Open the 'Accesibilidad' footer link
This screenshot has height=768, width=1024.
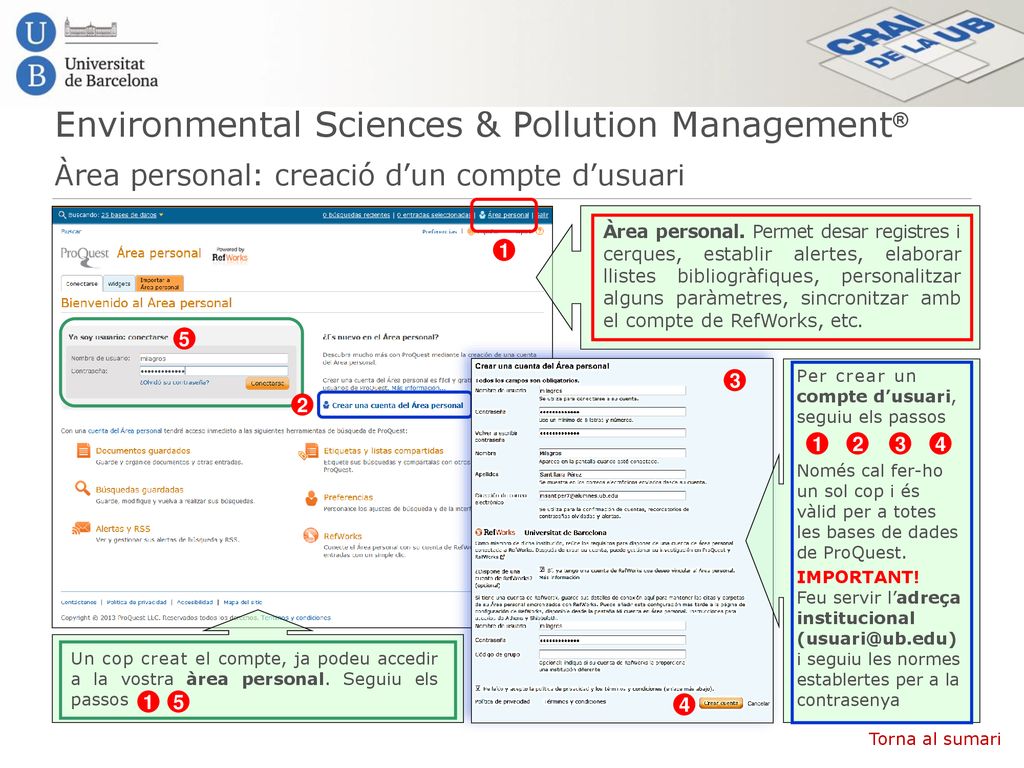pos(195,602)
